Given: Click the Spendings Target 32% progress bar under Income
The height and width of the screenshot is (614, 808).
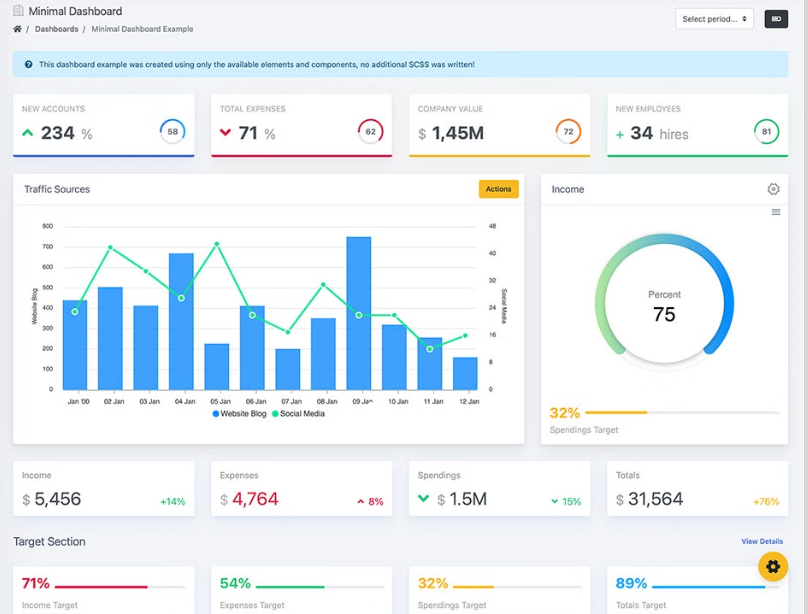Looking at the screenshot, I should 680,412.
